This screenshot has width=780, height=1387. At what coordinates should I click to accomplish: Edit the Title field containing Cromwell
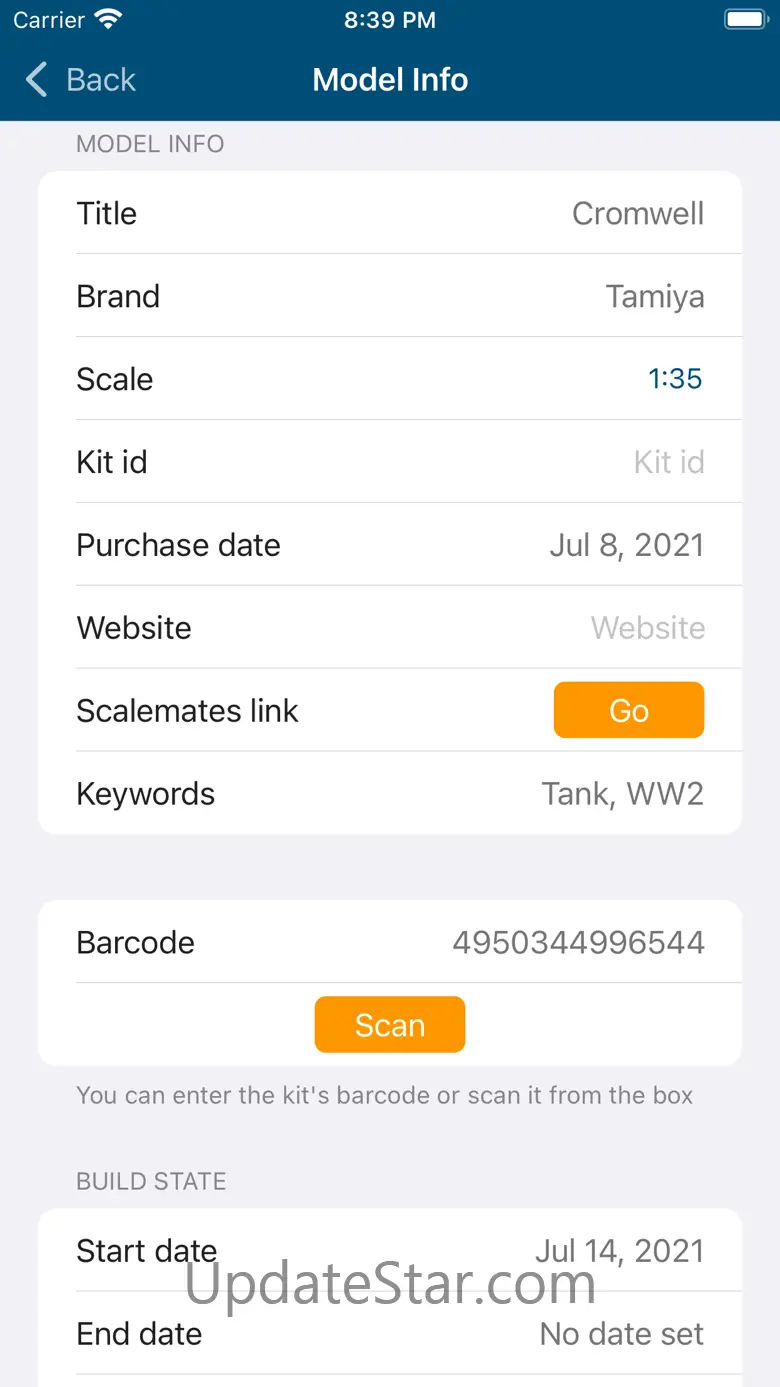pos(637,213)
